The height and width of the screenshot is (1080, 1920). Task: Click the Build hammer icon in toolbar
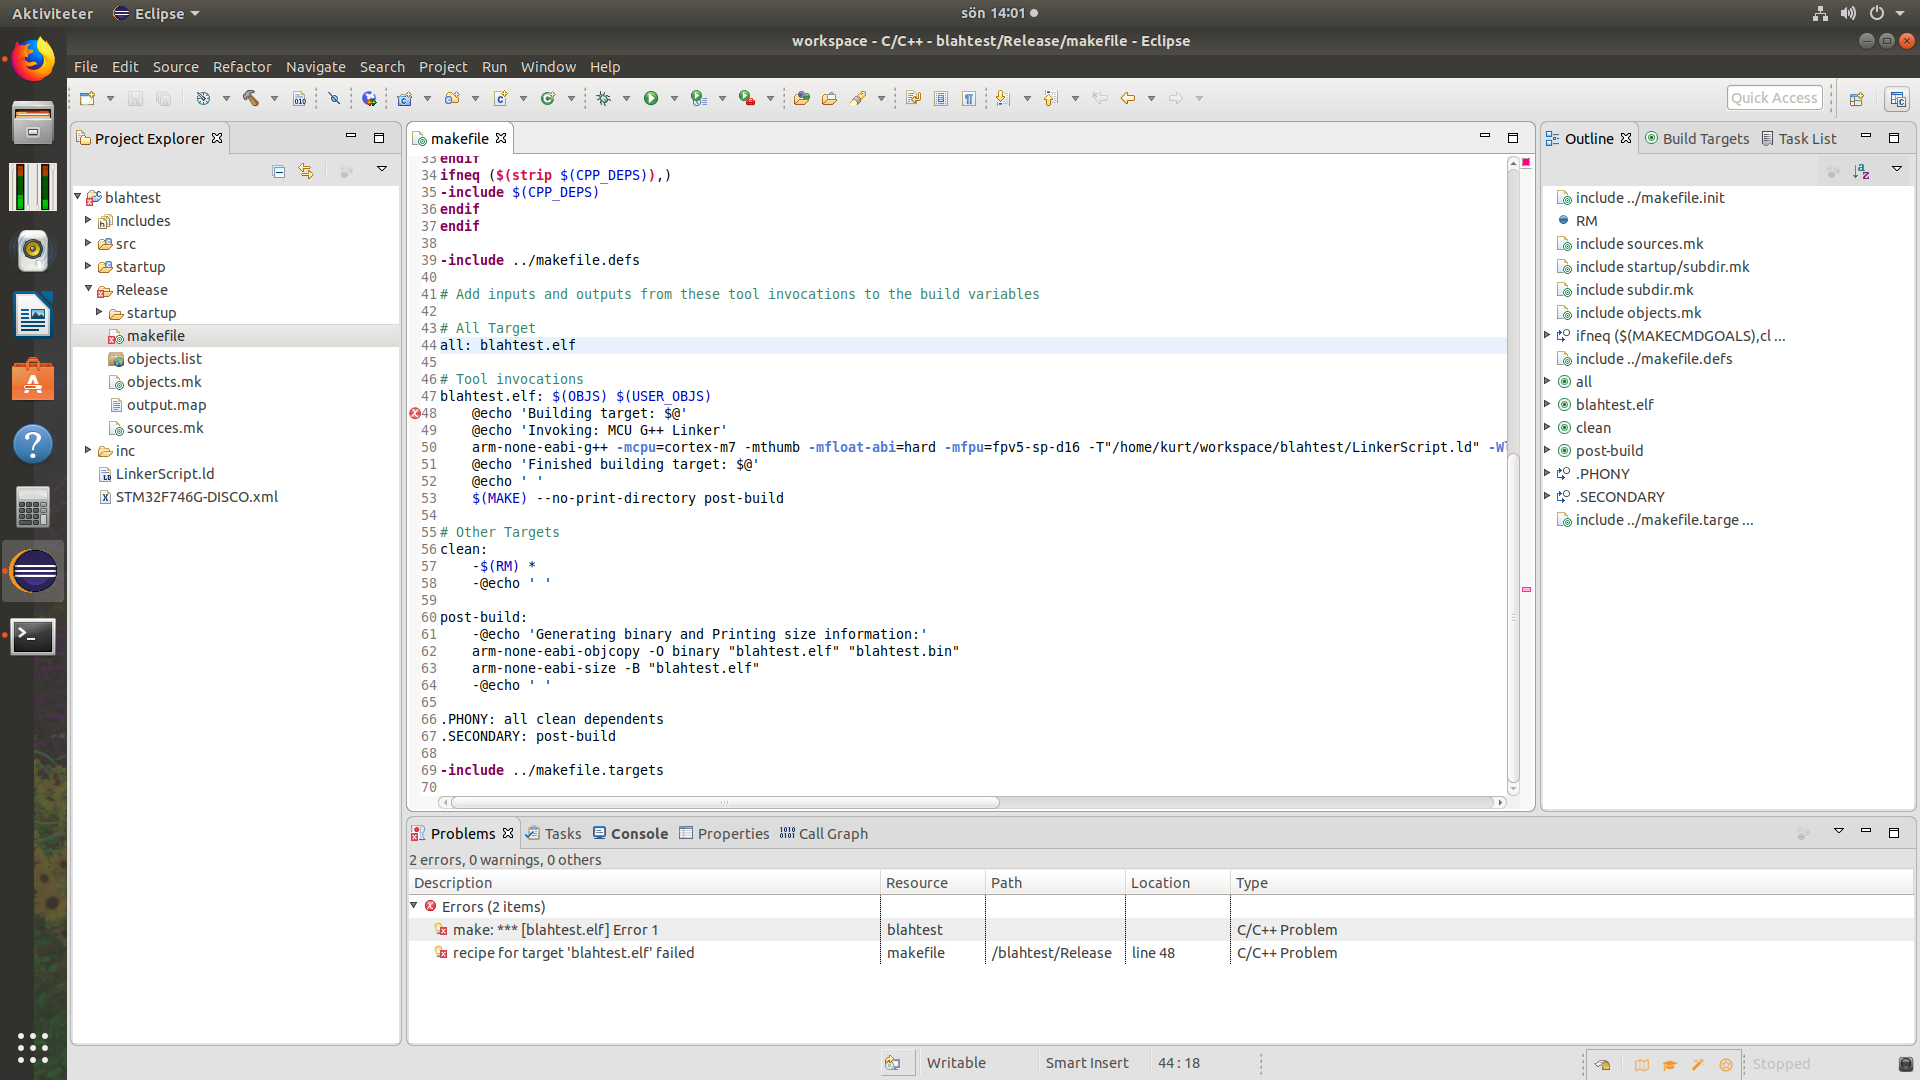pyautogui.click(x=251, y=98)
